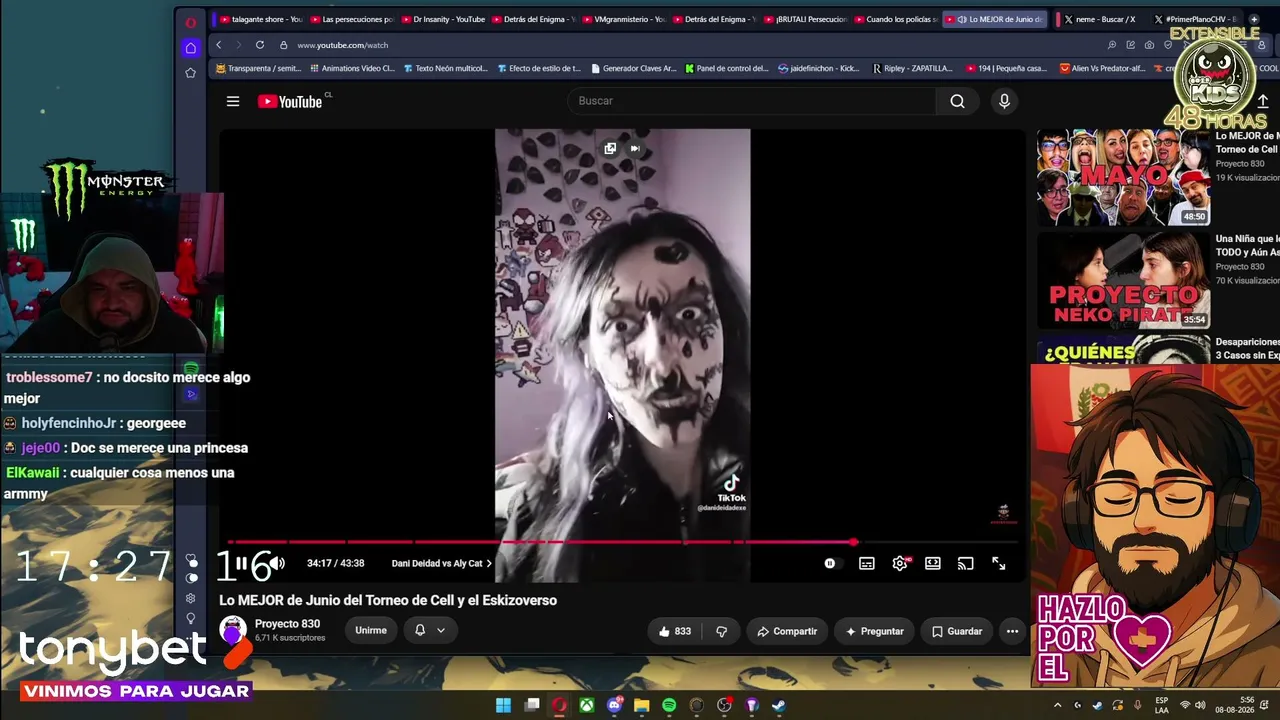Open the MAYO 48:50 recommended video thumbnail
Viewport: 1280px width, 720px height.
tap(1123, 179)
